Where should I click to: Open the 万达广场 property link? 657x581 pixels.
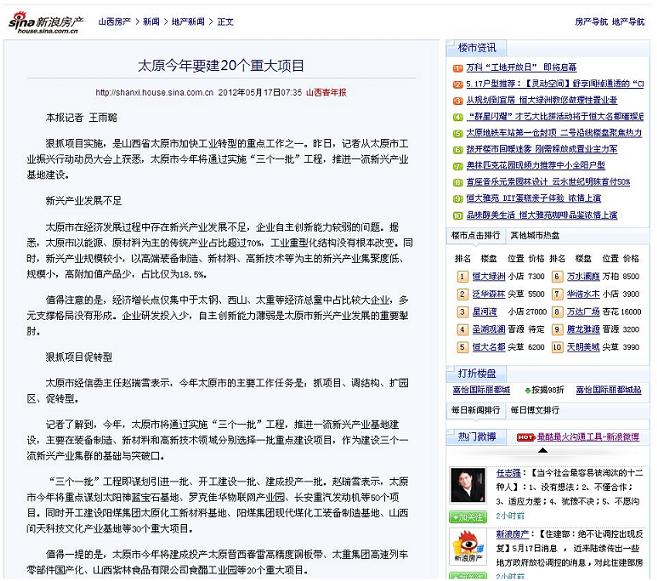583,312
